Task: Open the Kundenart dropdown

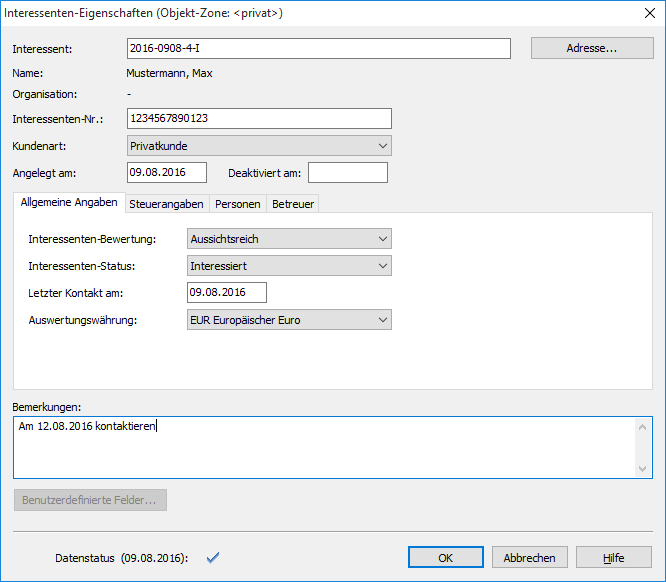Action: tap(259, 146)
